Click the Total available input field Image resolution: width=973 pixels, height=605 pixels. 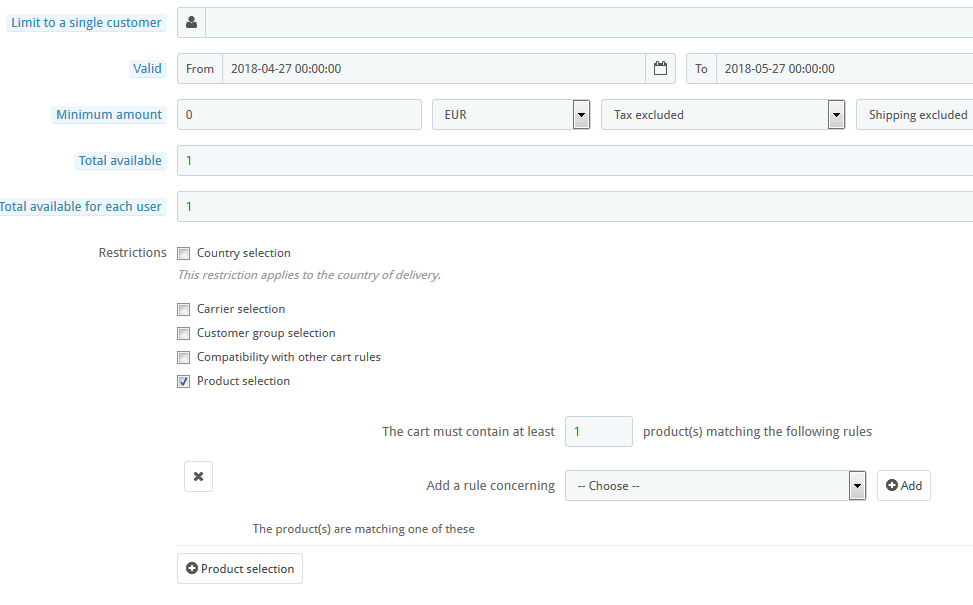(574, 161)
